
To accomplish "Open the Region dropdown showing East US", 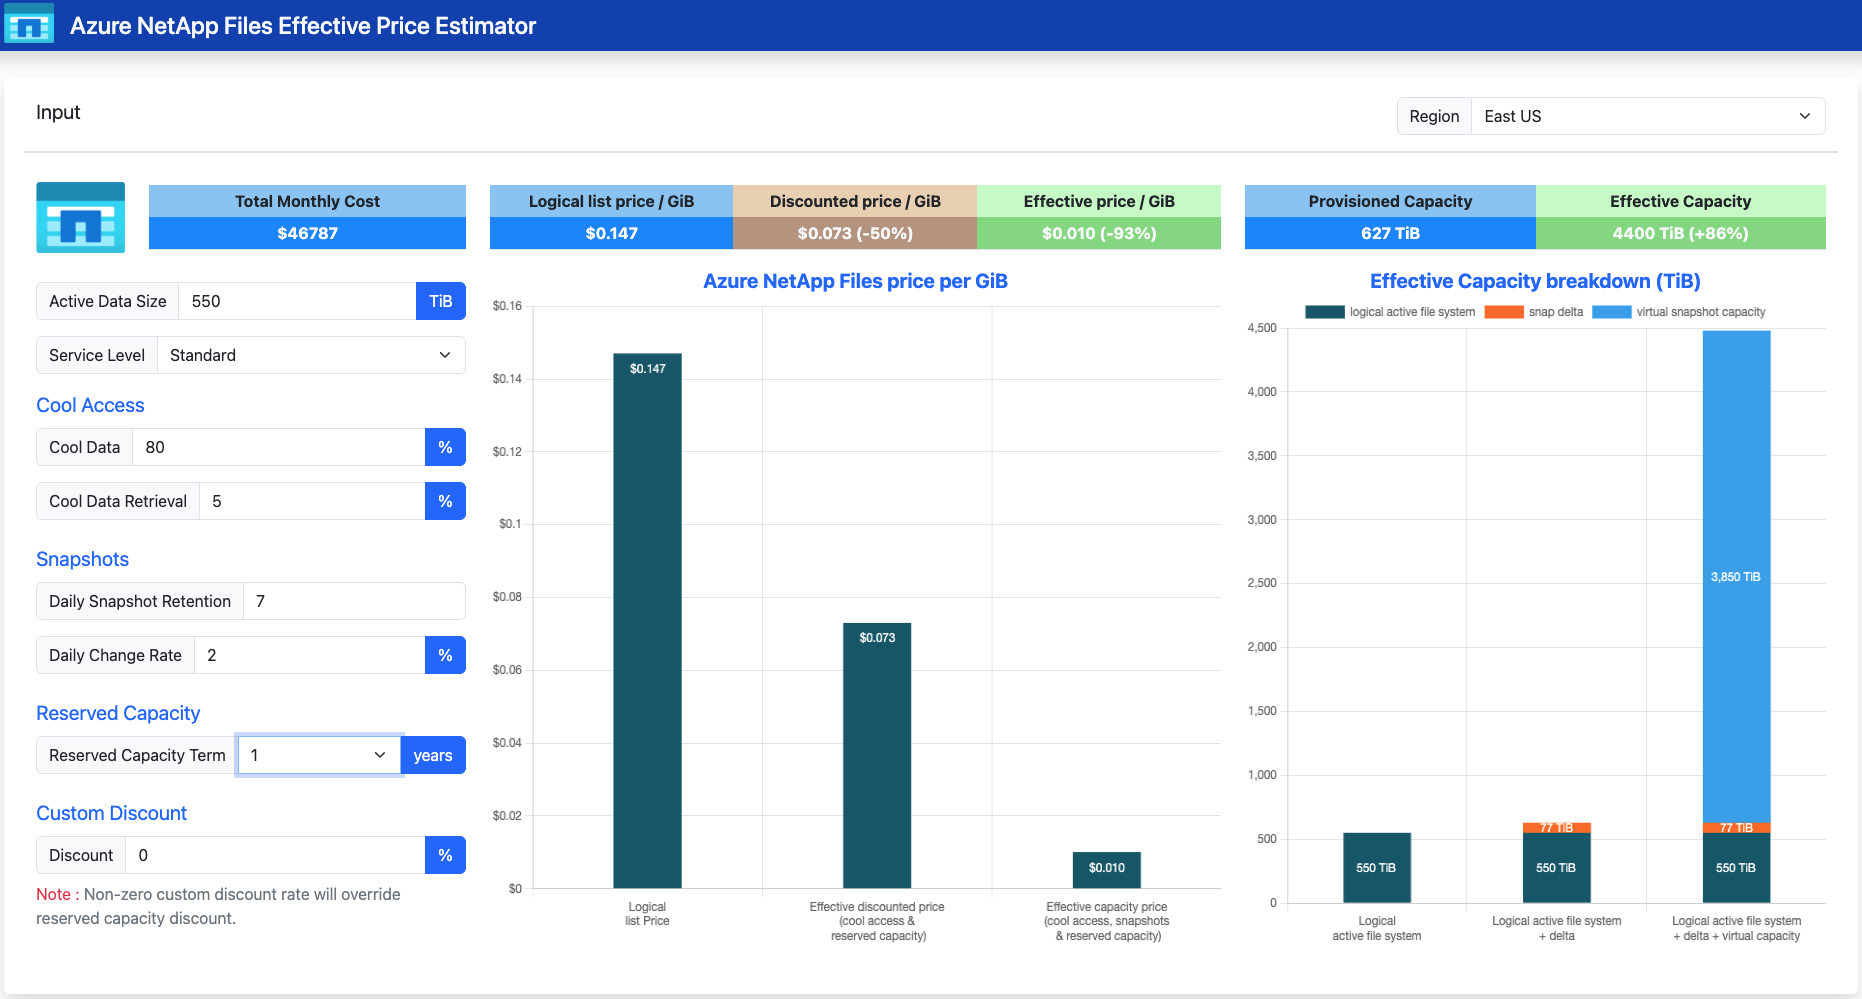I will coord(1648,116).
